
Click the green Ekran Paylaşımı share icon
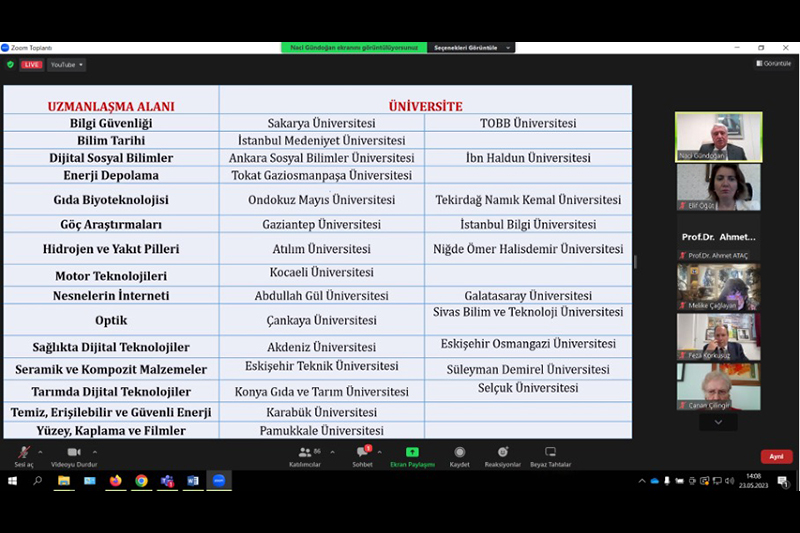click(412, 453)
